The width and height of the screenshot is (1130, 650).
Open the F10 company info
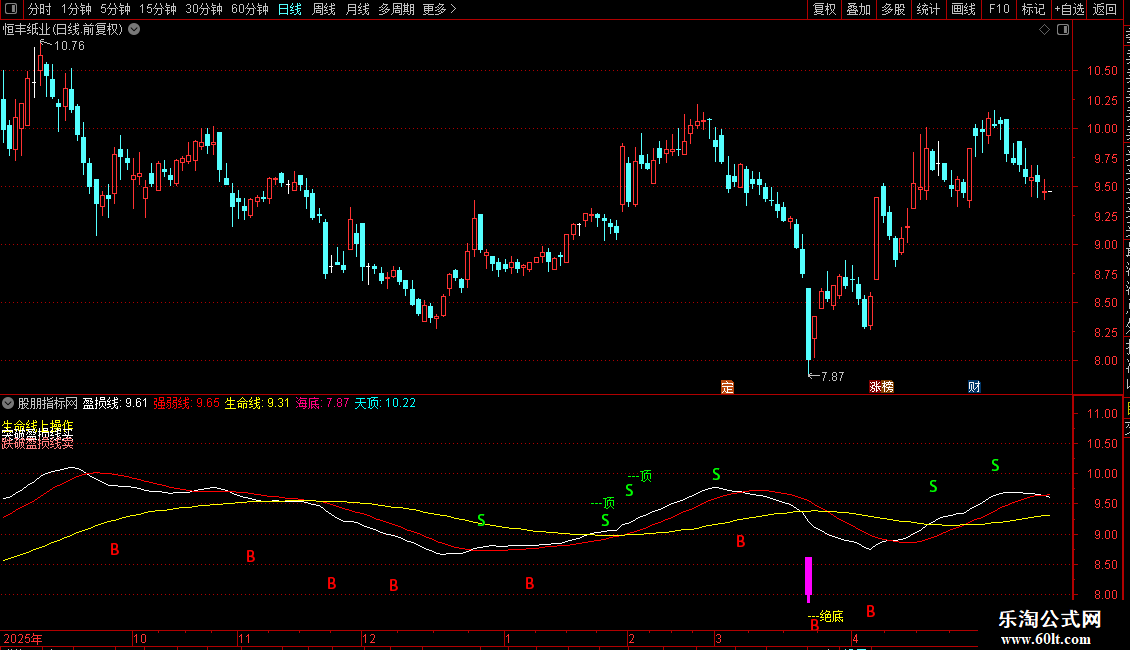[x=999, y=9]
